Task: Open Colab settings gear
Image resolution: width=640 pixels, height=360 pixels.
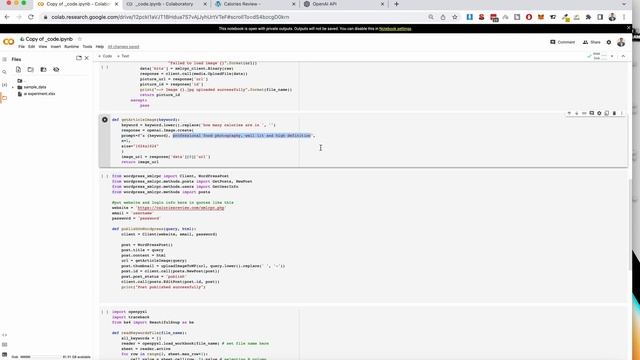Action: (x=609, y=42)
